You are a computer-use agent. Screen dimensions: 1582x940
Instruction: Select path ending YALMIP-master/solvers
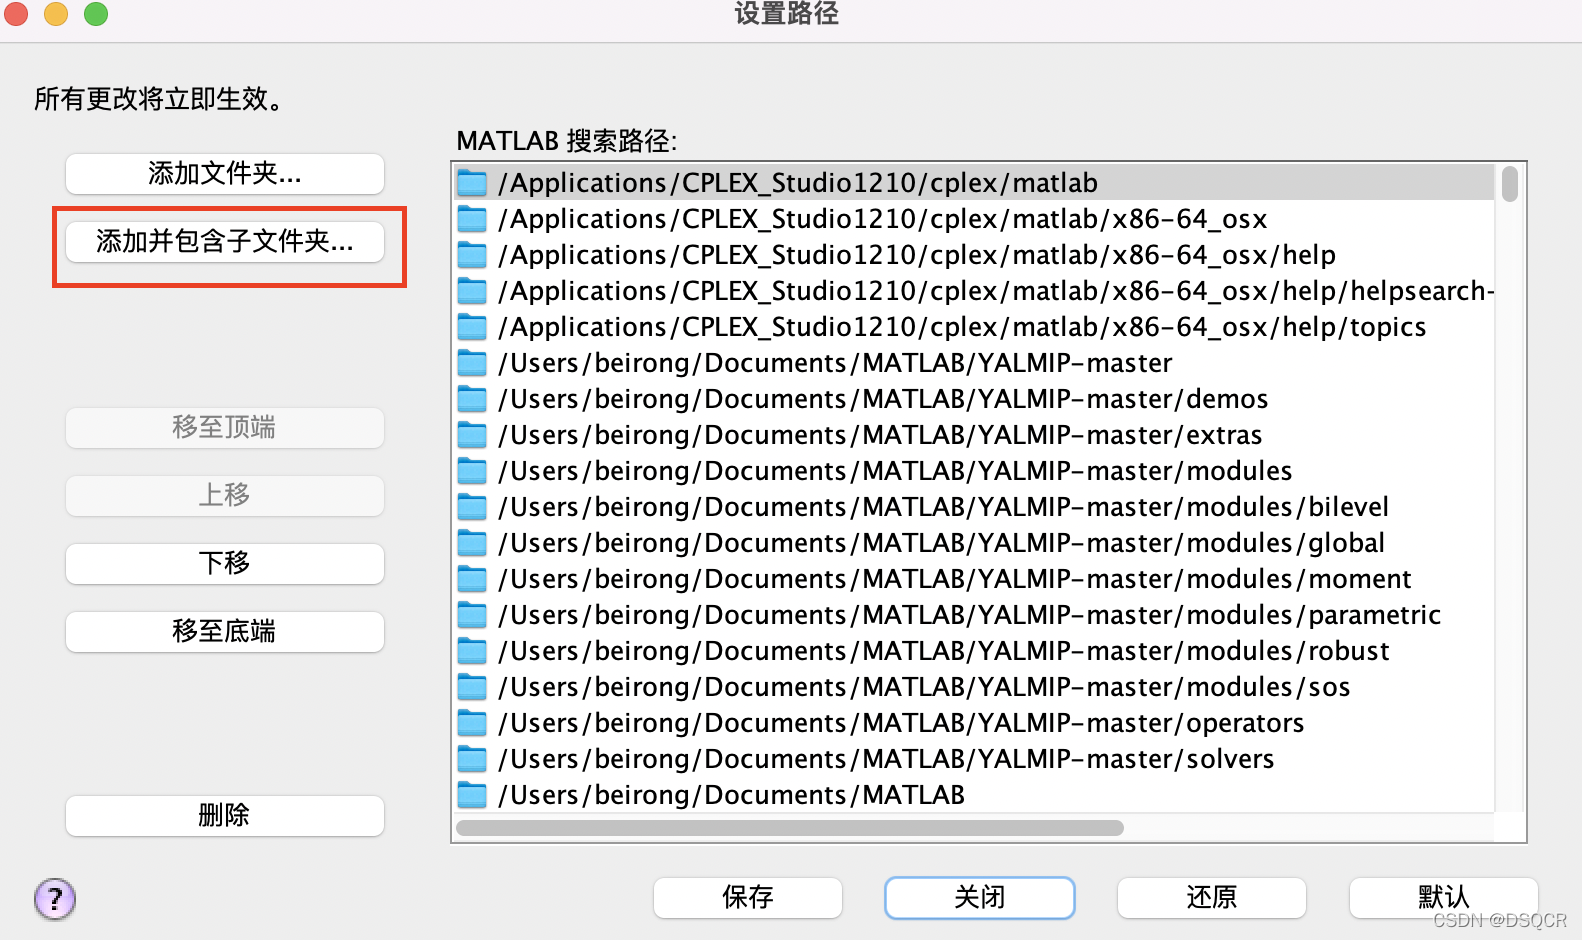click(x=974, y=759)
